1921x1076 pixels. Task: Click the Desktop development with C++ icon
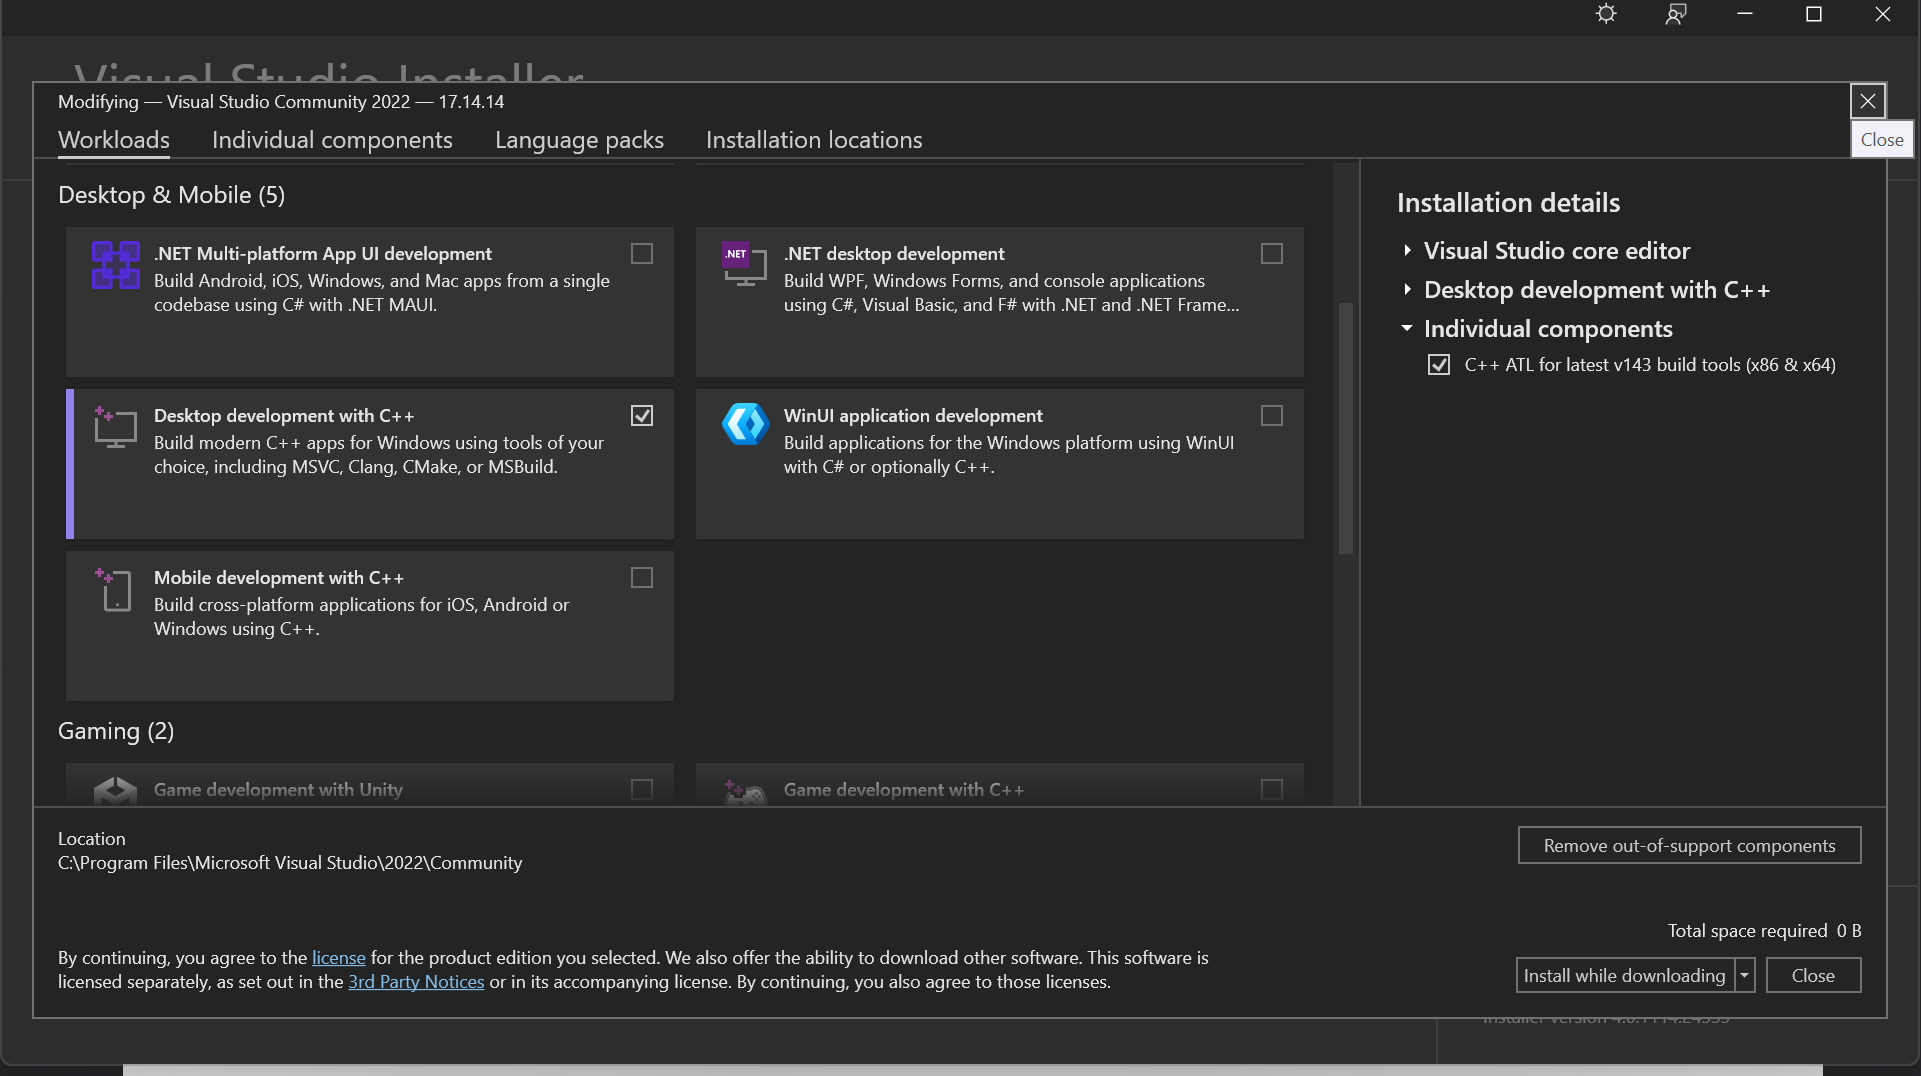point(115,427)
